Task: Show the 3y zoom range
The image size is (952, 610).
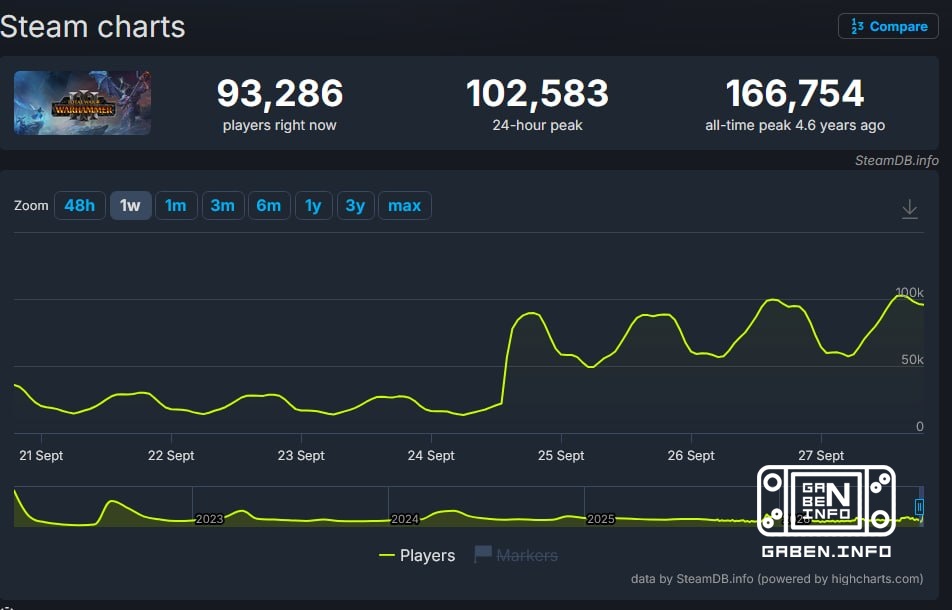Action: tap(355, 206)
